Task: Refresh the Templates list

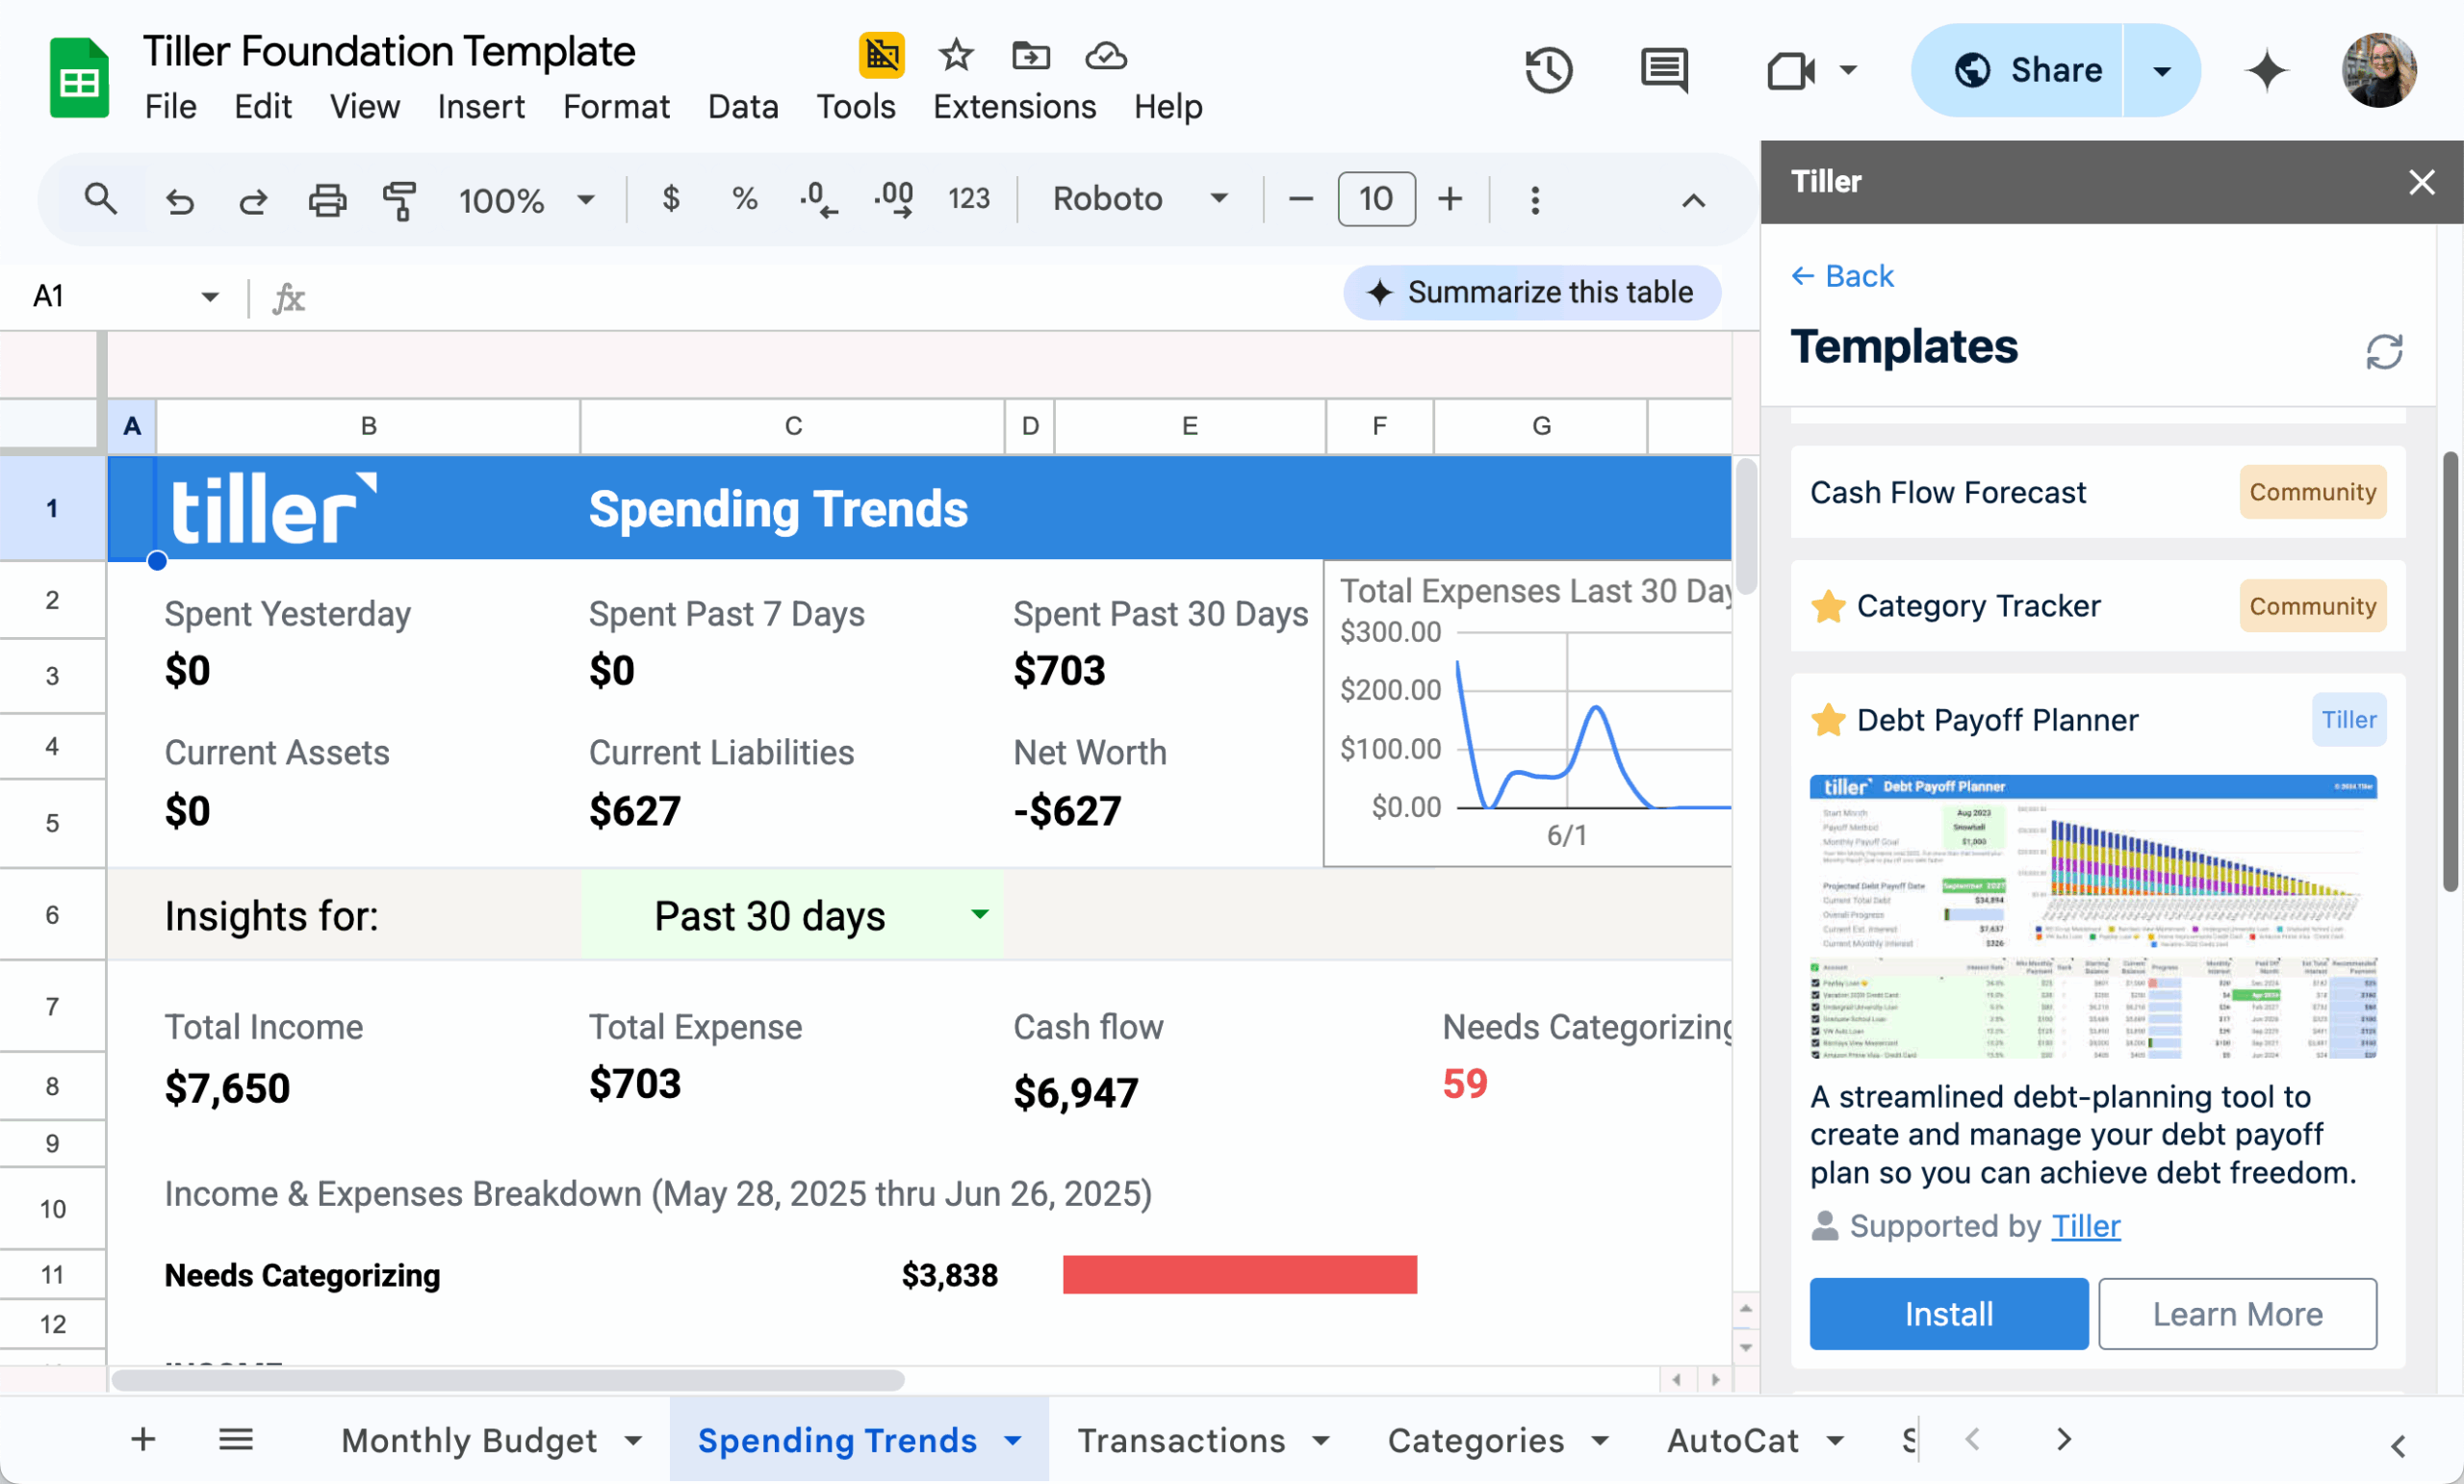Action: click(x=2384, y=351)
